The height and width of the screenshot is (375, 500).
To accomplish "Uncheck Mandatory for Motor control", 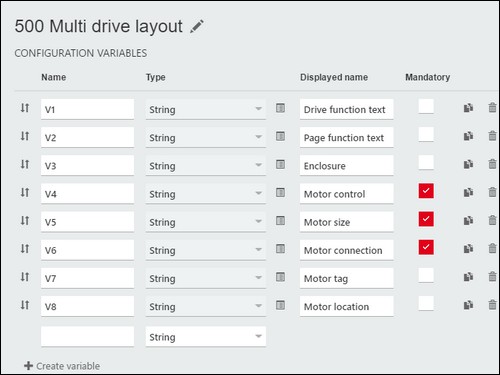I will (x=426, y=191).
